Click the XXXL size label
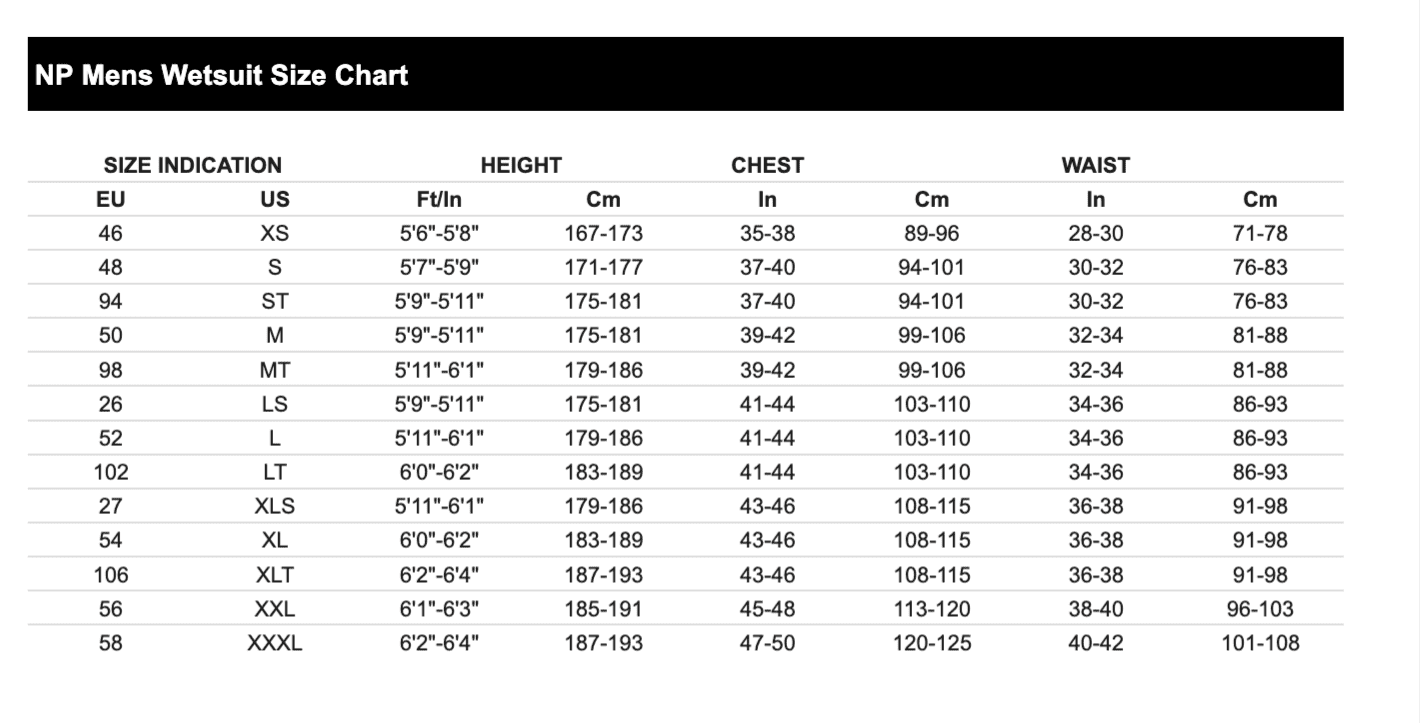This screenshot has width=1420, height=723. pos(274,643)
